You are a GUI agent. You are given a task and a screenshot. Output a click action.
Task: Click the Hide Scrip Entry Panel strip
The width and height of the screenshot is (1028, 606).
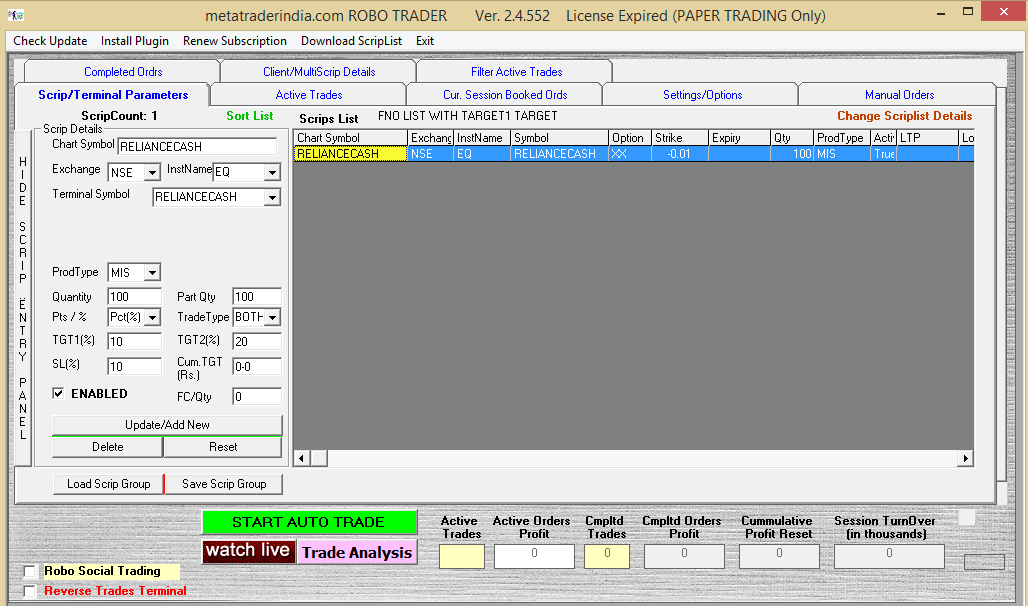coord(23,297)
